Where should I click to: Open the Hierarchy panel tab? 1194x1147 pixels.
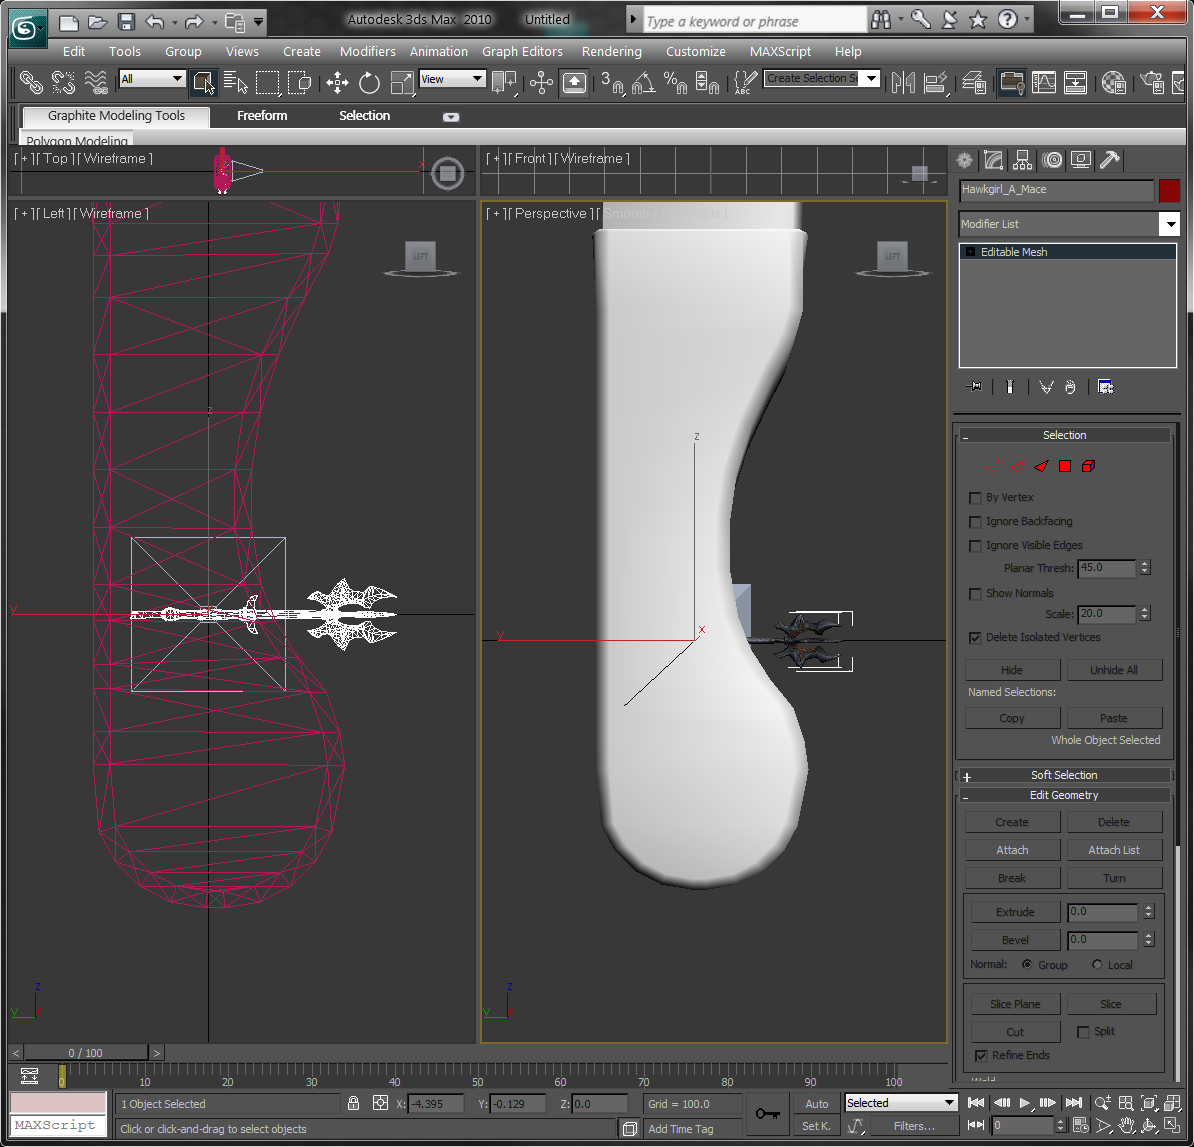click(1022, 160)
